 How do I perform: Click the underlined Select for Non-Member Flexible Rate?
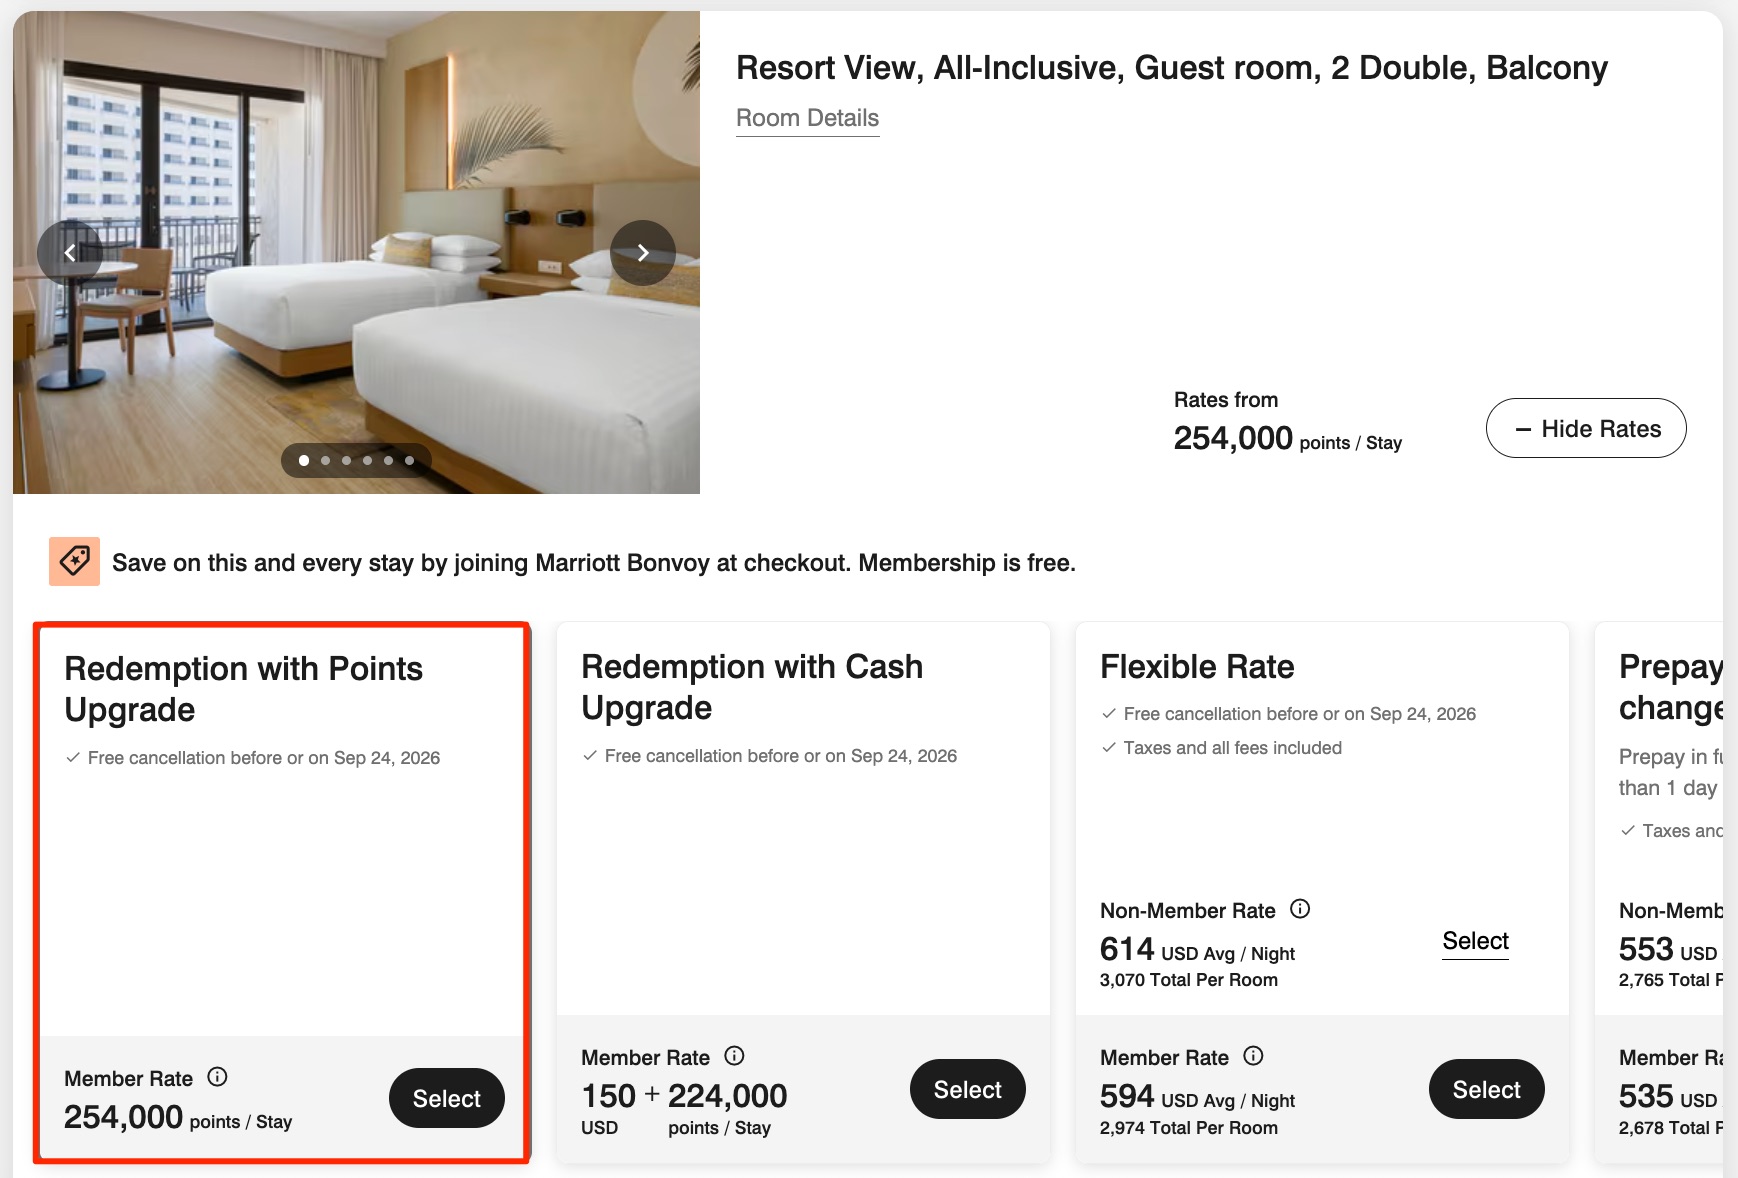click(x=1475, y=941)
